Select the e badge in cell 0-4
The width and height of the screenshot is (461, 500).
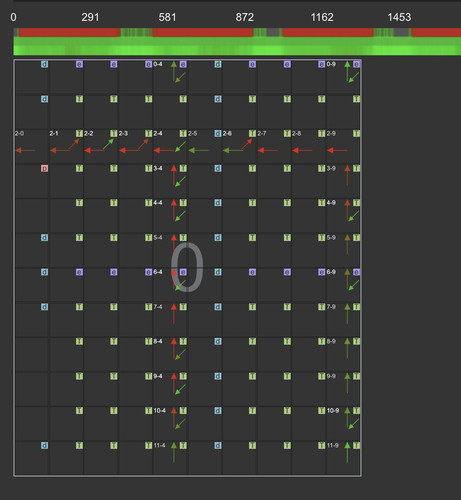click(183, 64)
